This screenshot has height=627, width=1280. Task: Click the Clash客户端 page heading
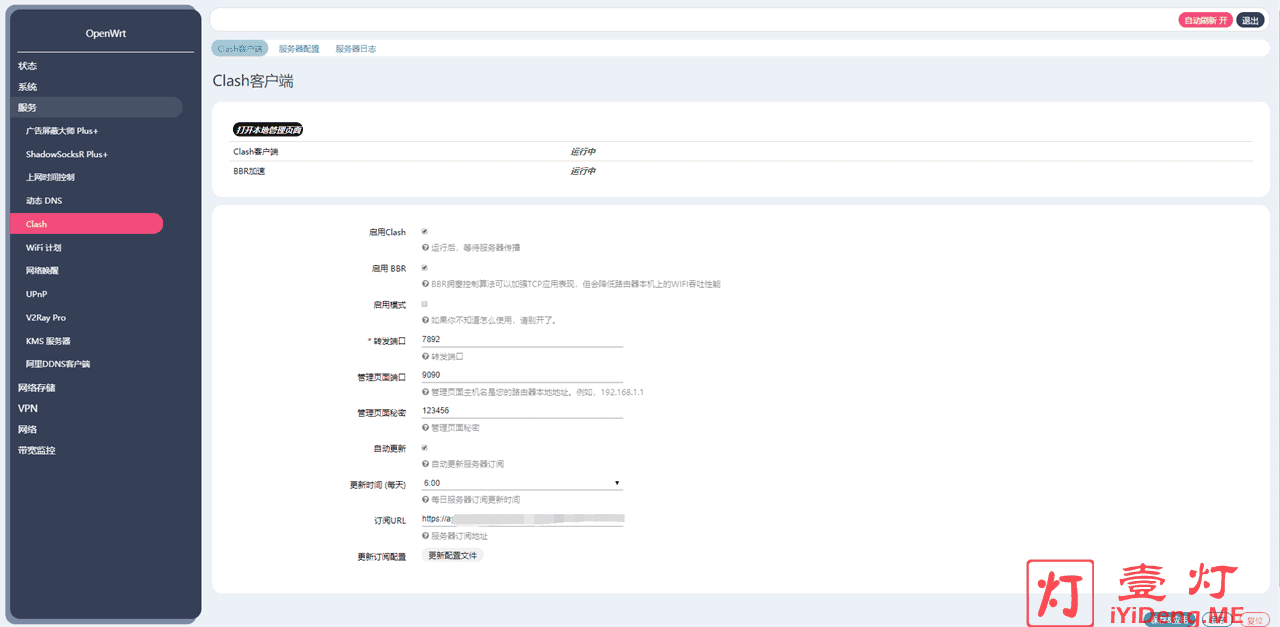coord(253,81)
